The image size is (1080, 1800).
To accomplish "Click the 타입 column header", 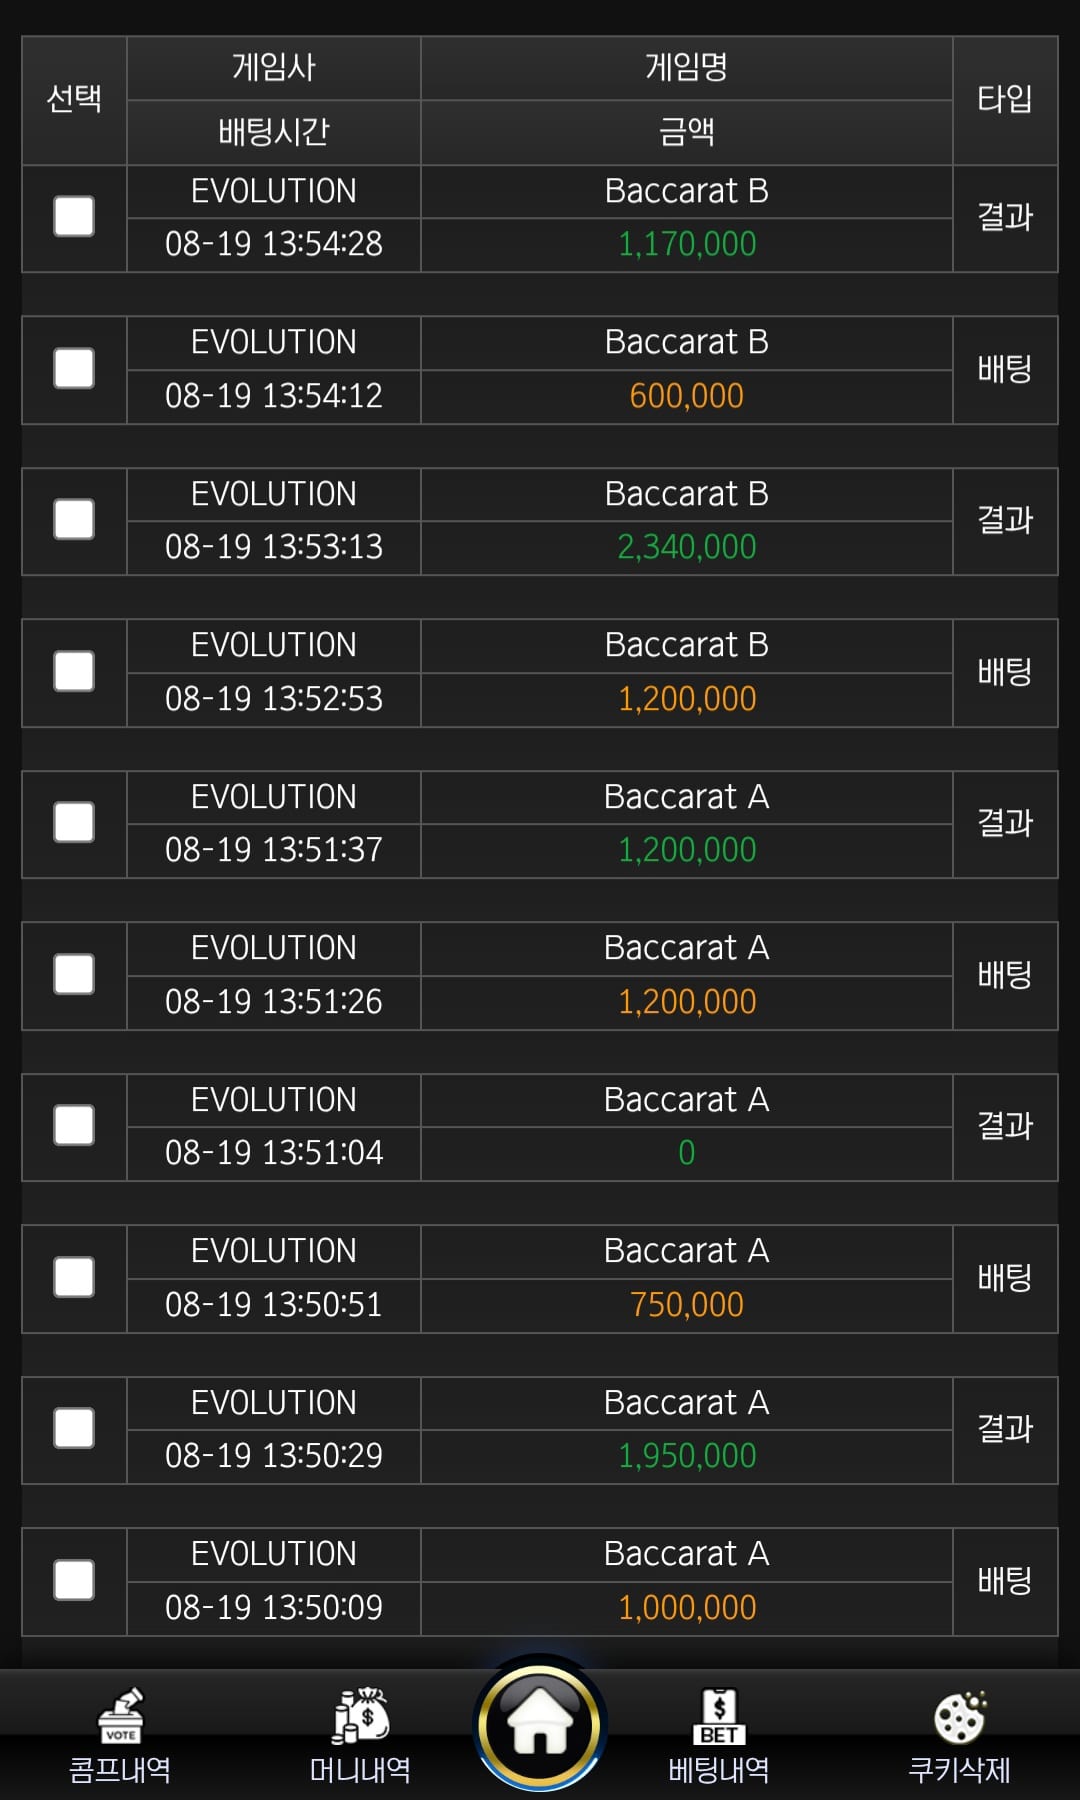I will [x=1005, y=99].
